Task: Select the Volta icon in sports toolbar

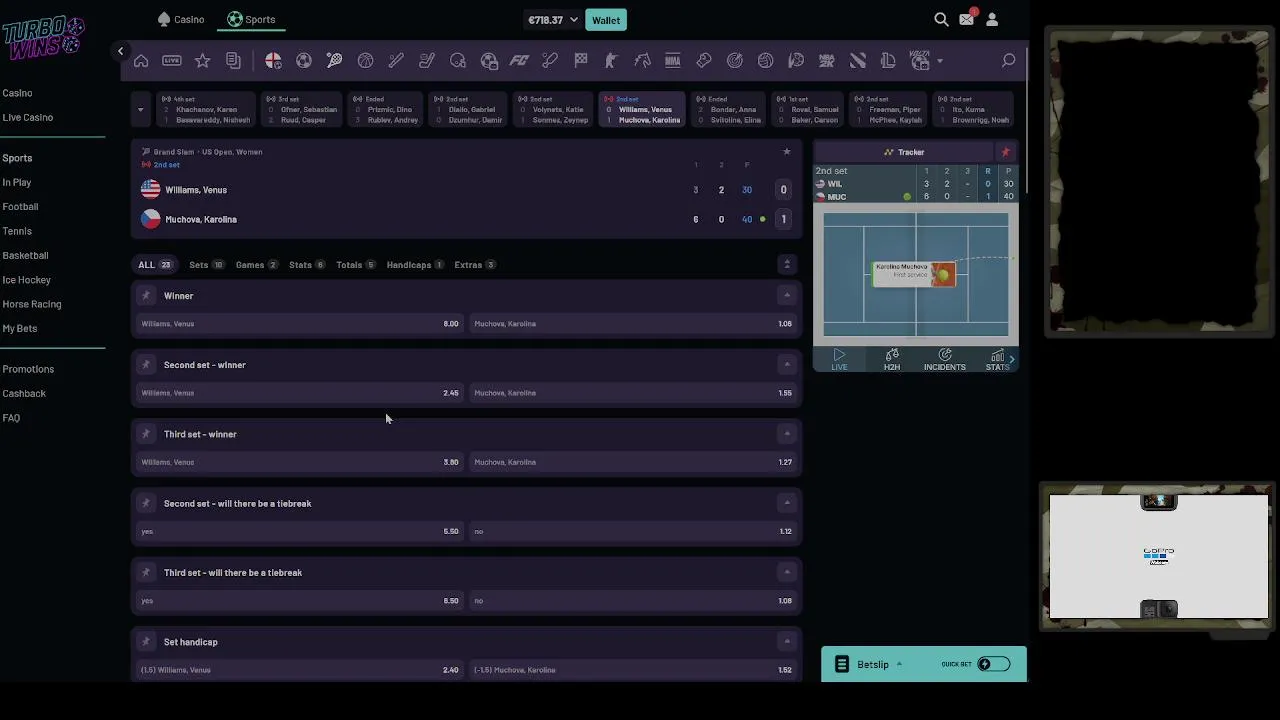Action: point(920,61)
